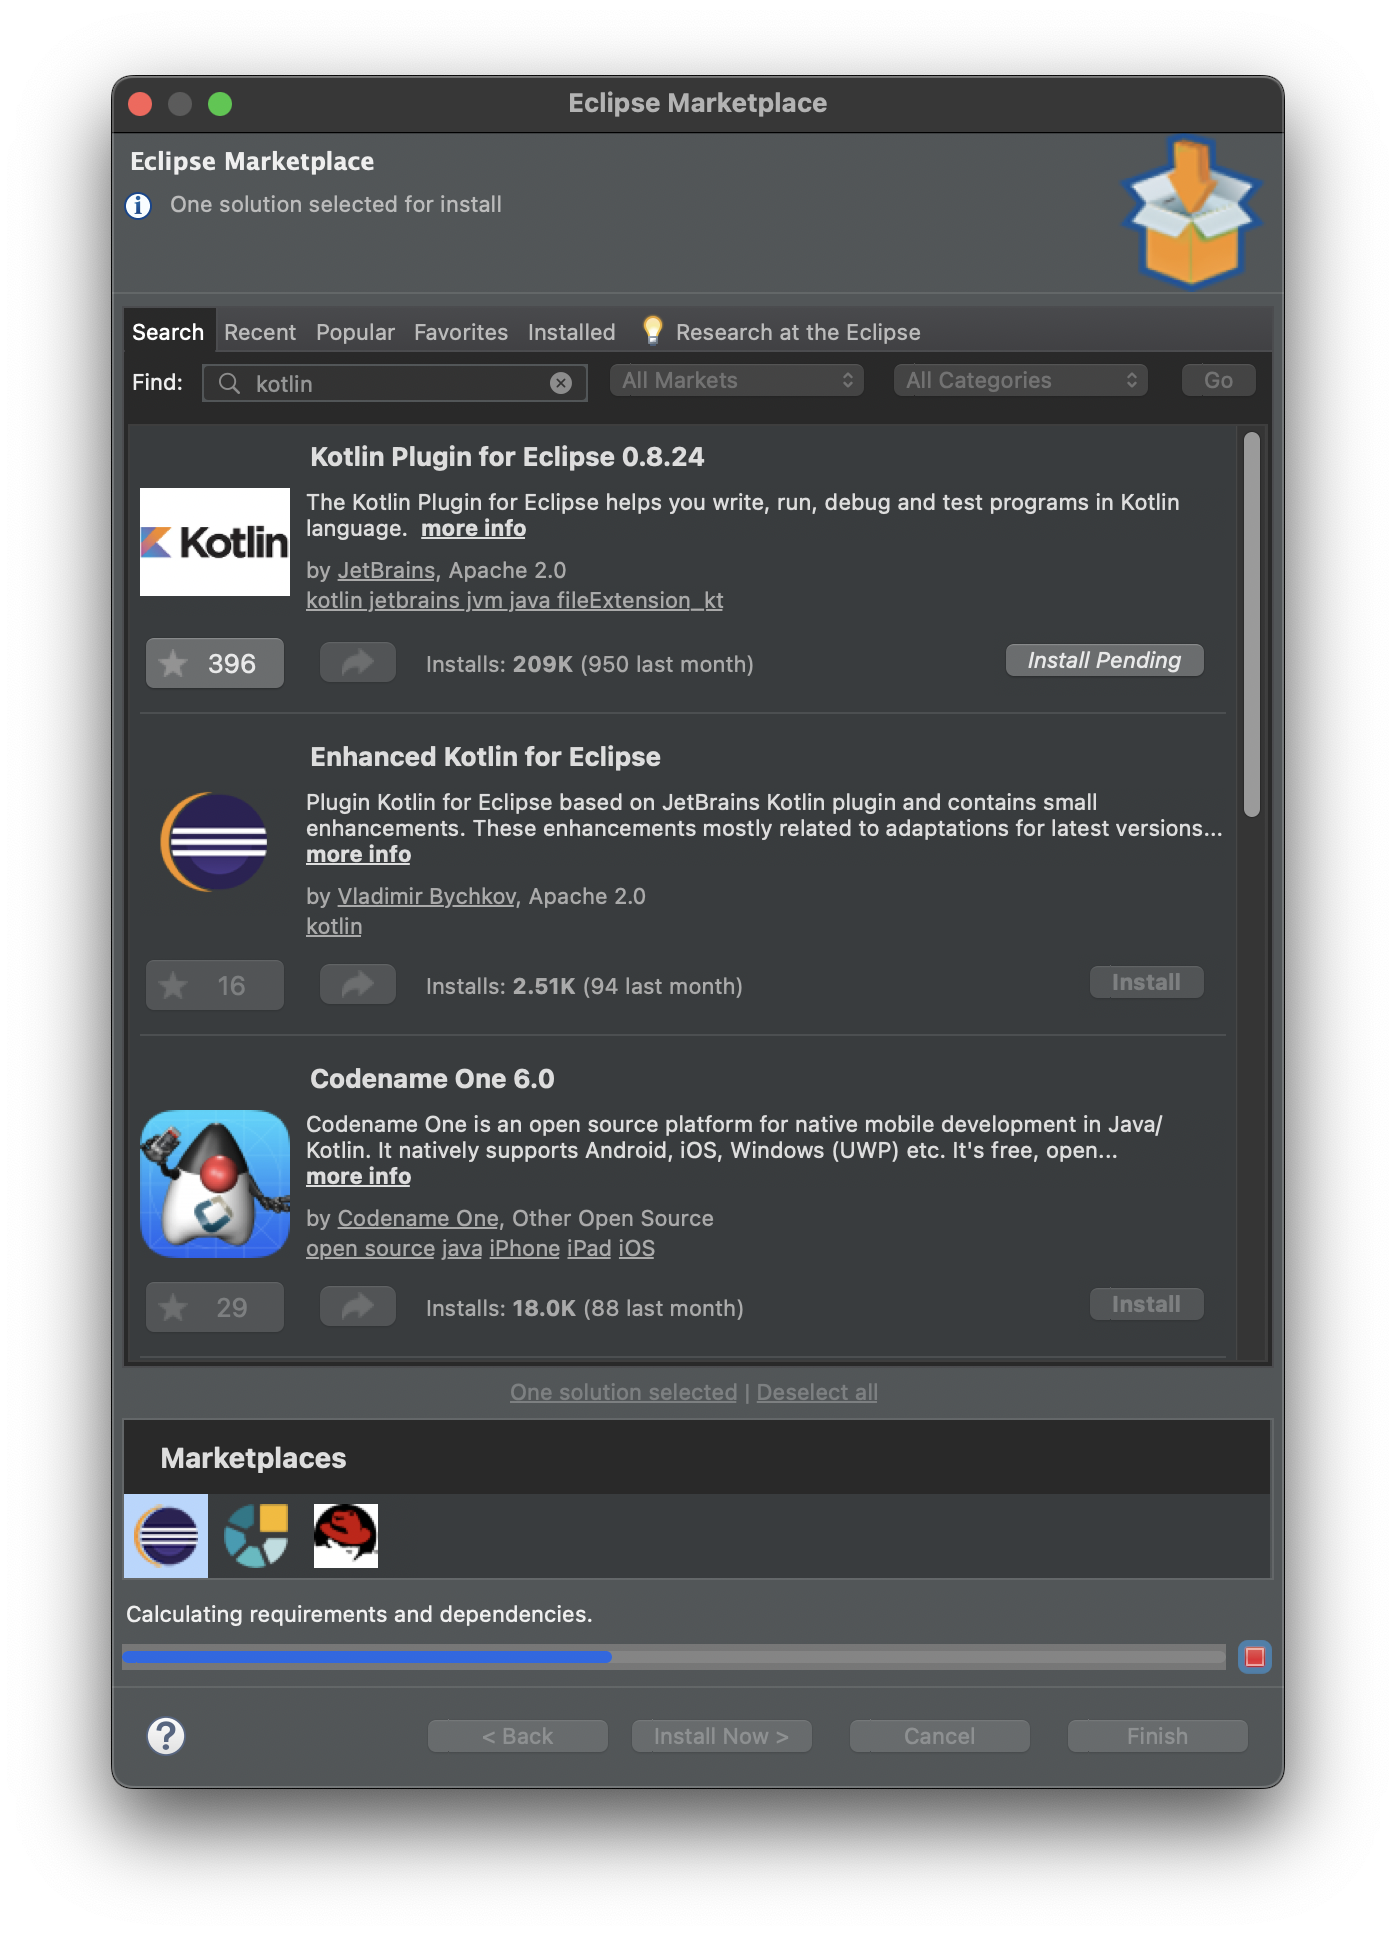1396x1936 pixels.
Task: Click the lightbulb Research icon
Action: coord(652,330)
